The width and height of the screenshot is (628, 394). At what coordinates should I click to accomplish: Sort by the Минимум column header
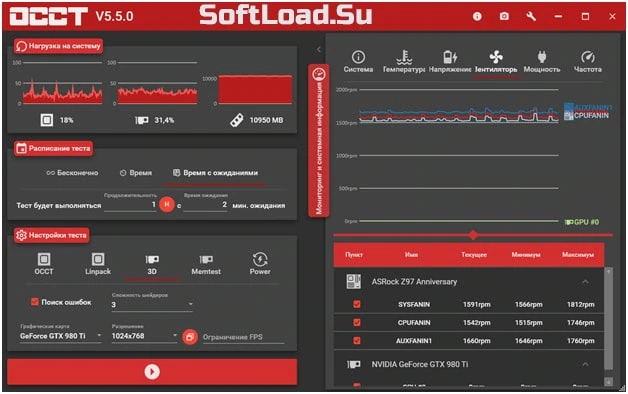coord(526,255)
